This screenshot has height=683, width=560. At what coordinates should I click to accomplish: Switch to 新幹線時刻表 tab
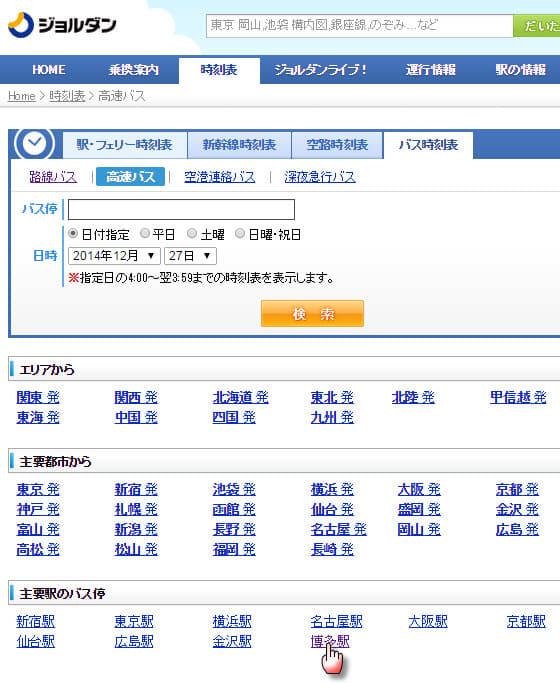point(239,145)
